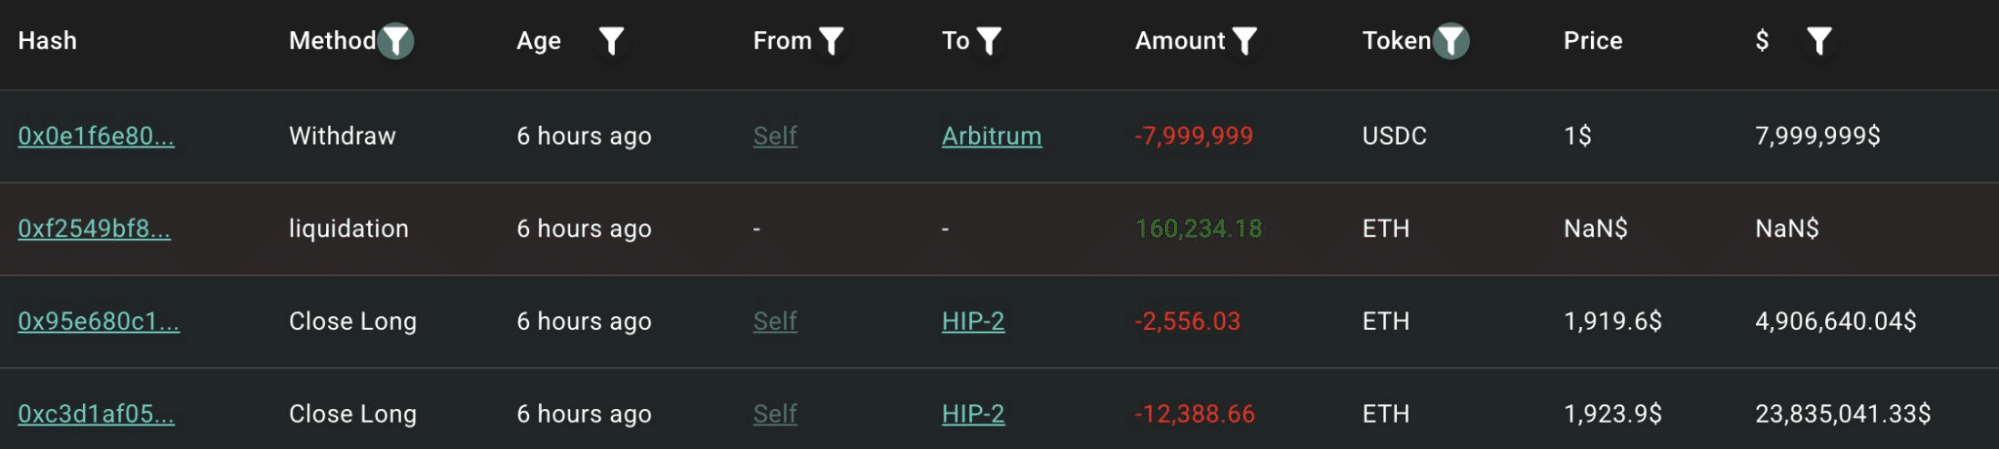The image size is (1999, 449).
Task: Open Self link in the -2,556.03 row
Action: pyautogui.click(x=775, y=321)
